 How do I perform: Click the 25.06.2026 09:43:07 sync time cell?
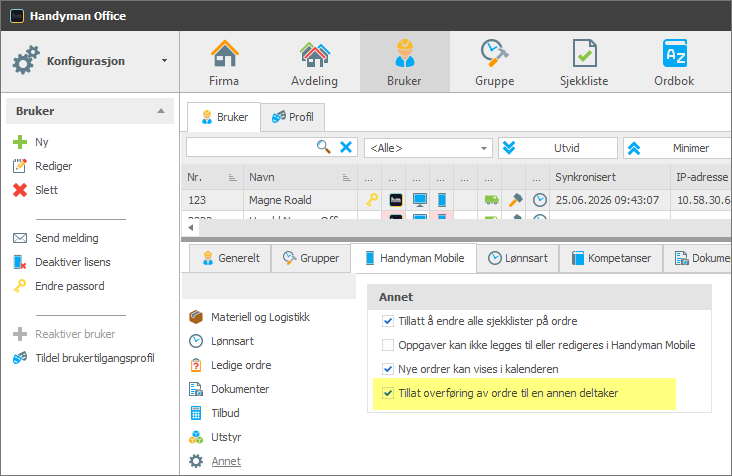[x=610, y=200]
